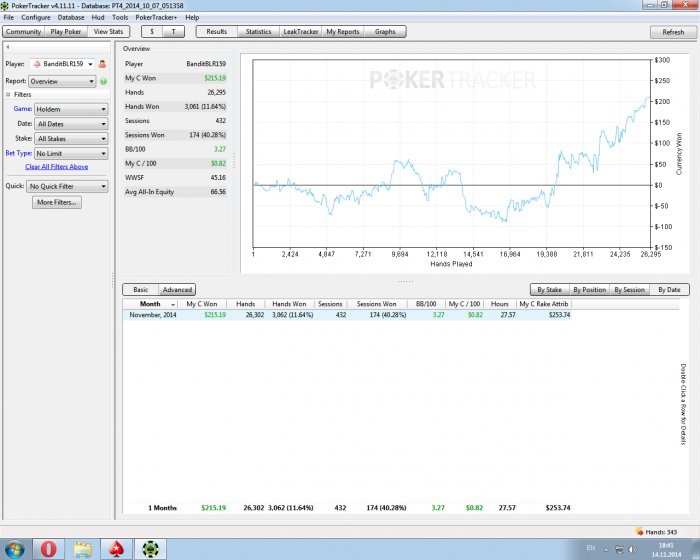Open the My Reports tab
Screen dimensions: 700x560
pyautogui.click(x=343, y=32)
